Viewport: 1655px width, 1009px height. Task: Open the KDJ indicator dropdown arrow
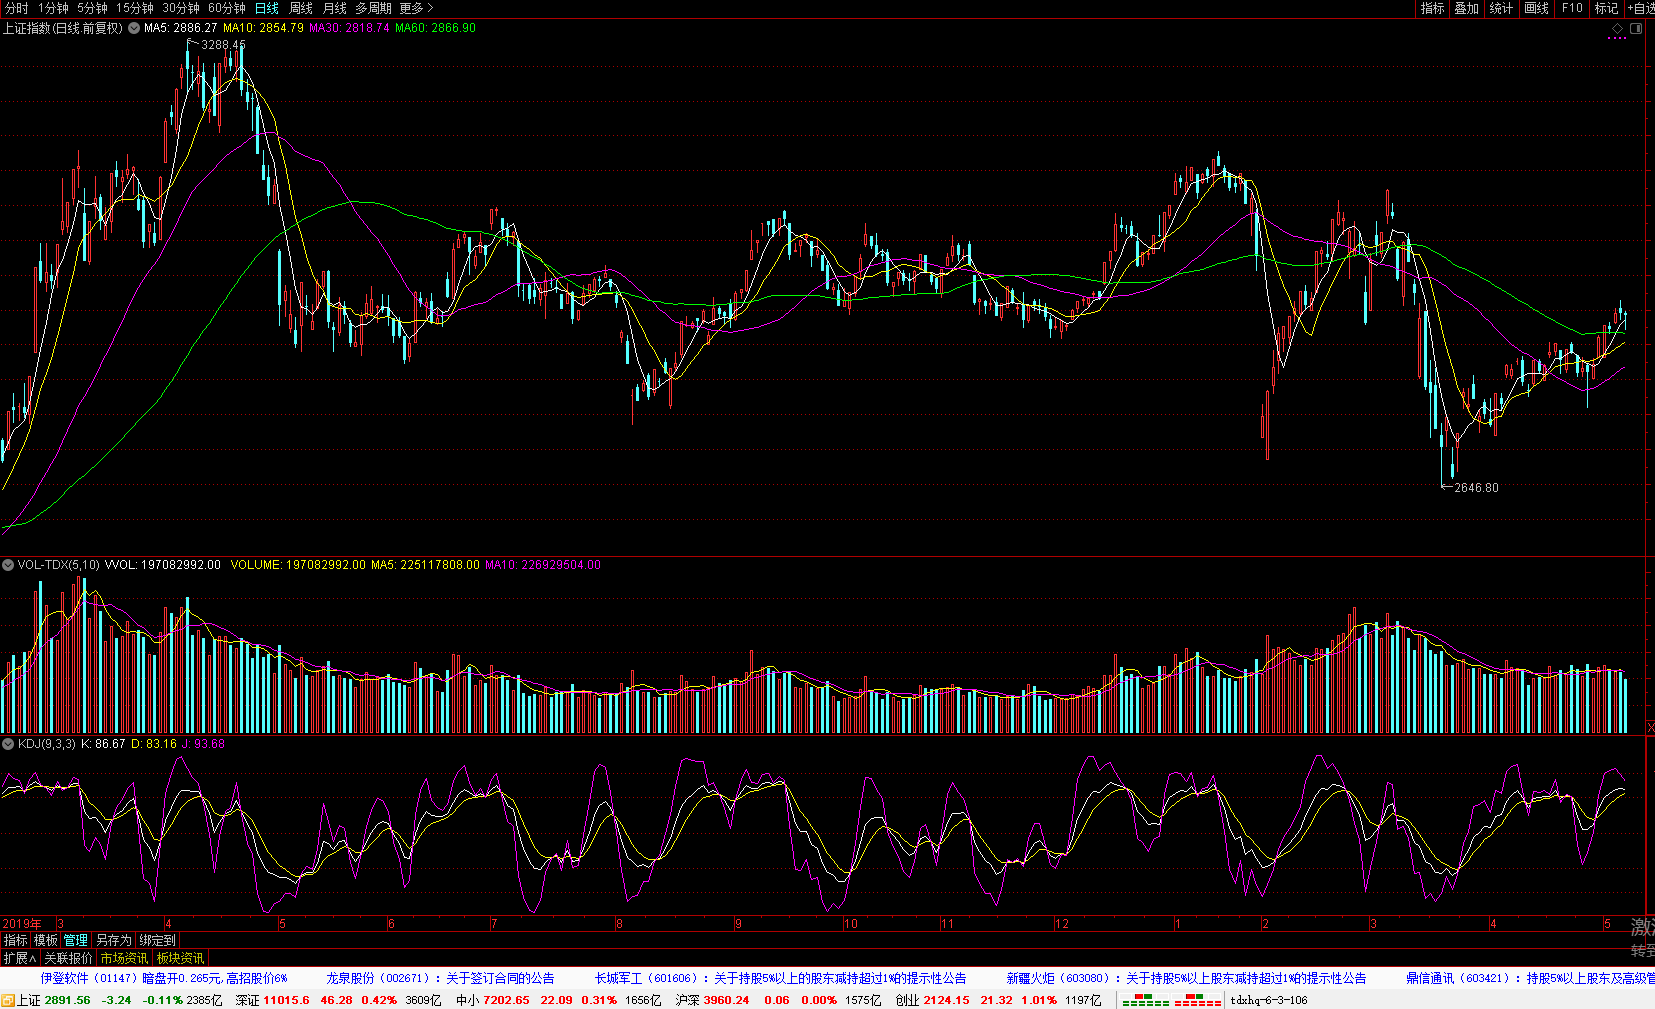click(x=8, y=744)
